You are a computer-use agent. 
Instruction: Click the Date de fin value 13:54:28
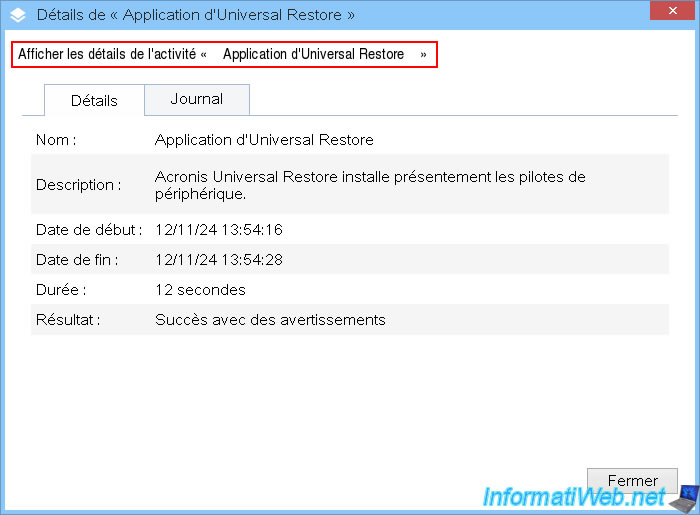click(219, 260)
